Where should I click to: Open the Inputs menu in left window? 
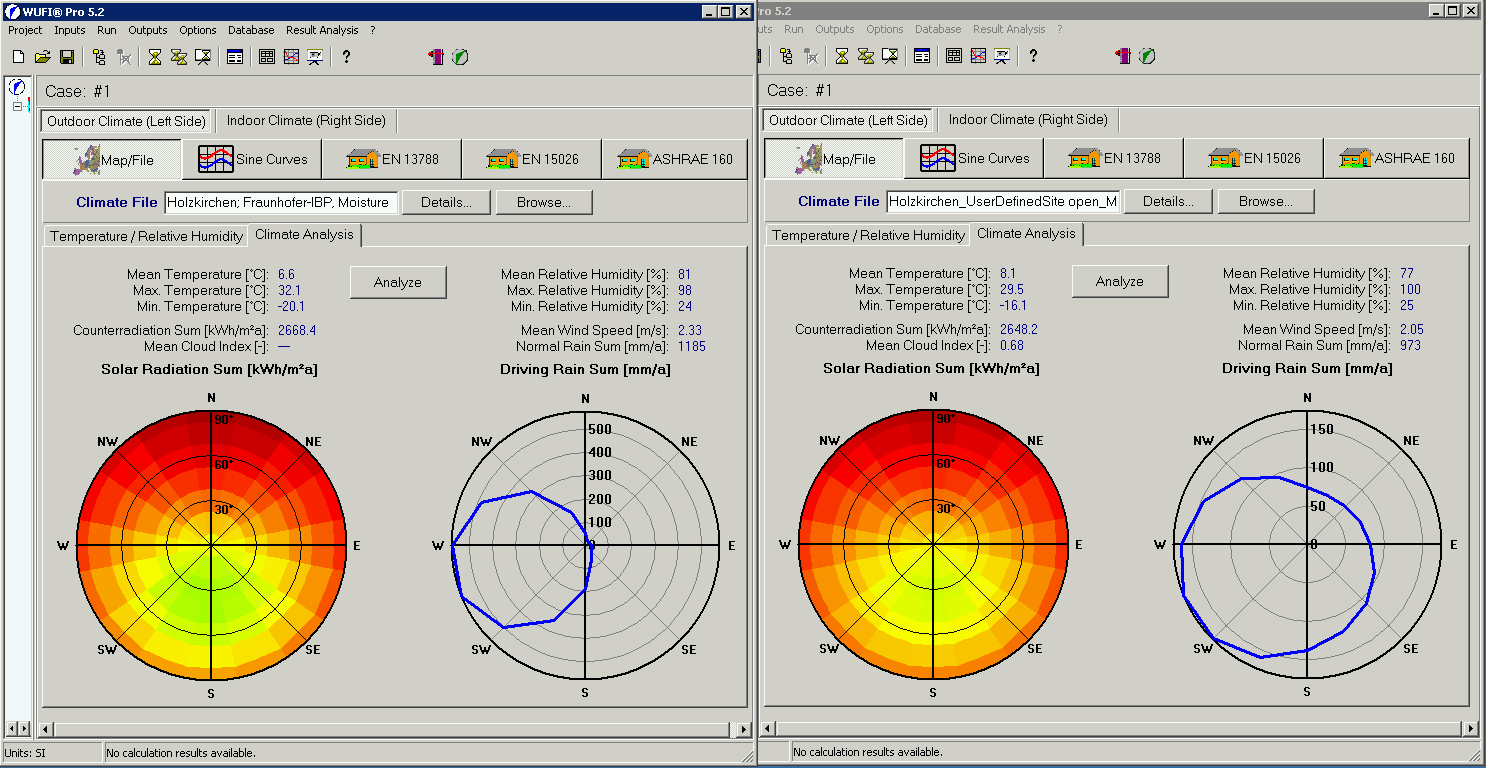[x=70, y=30]
